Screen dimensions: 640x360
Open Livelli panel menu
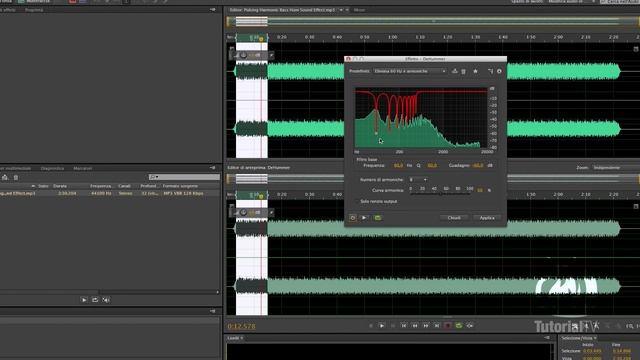547,338
